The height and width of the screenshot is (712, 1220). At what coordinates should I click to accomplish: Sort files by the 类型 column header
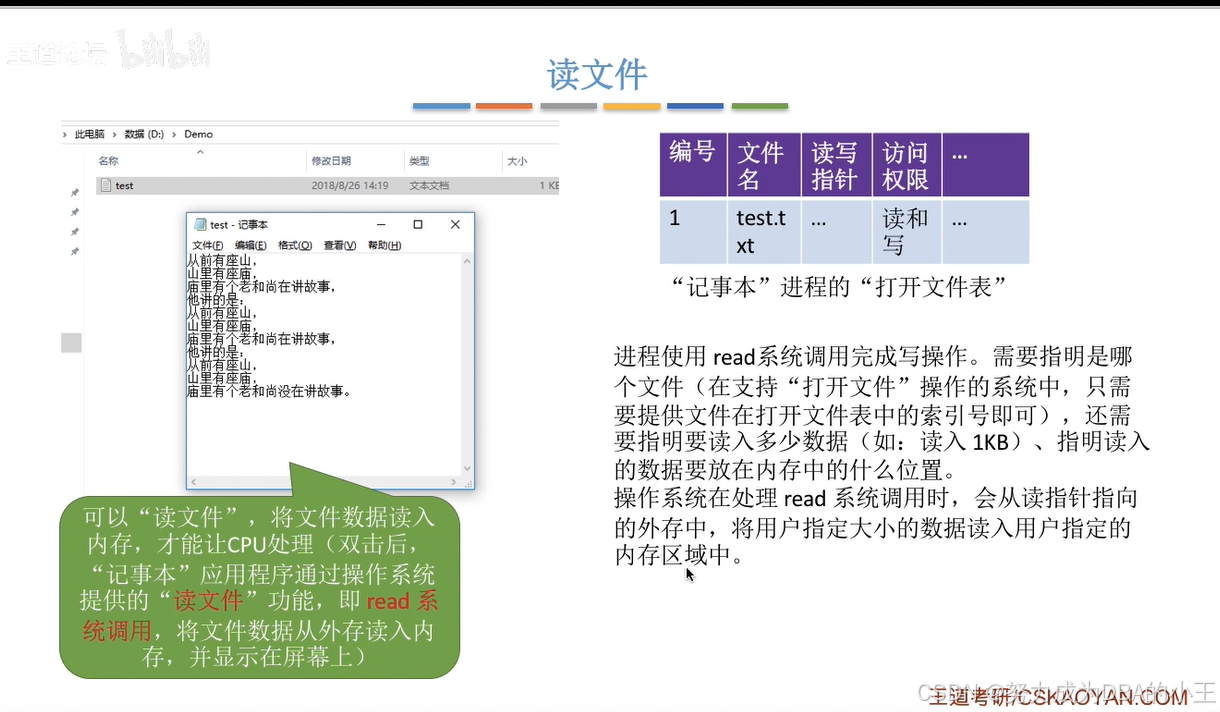click(x=419, y=161)
